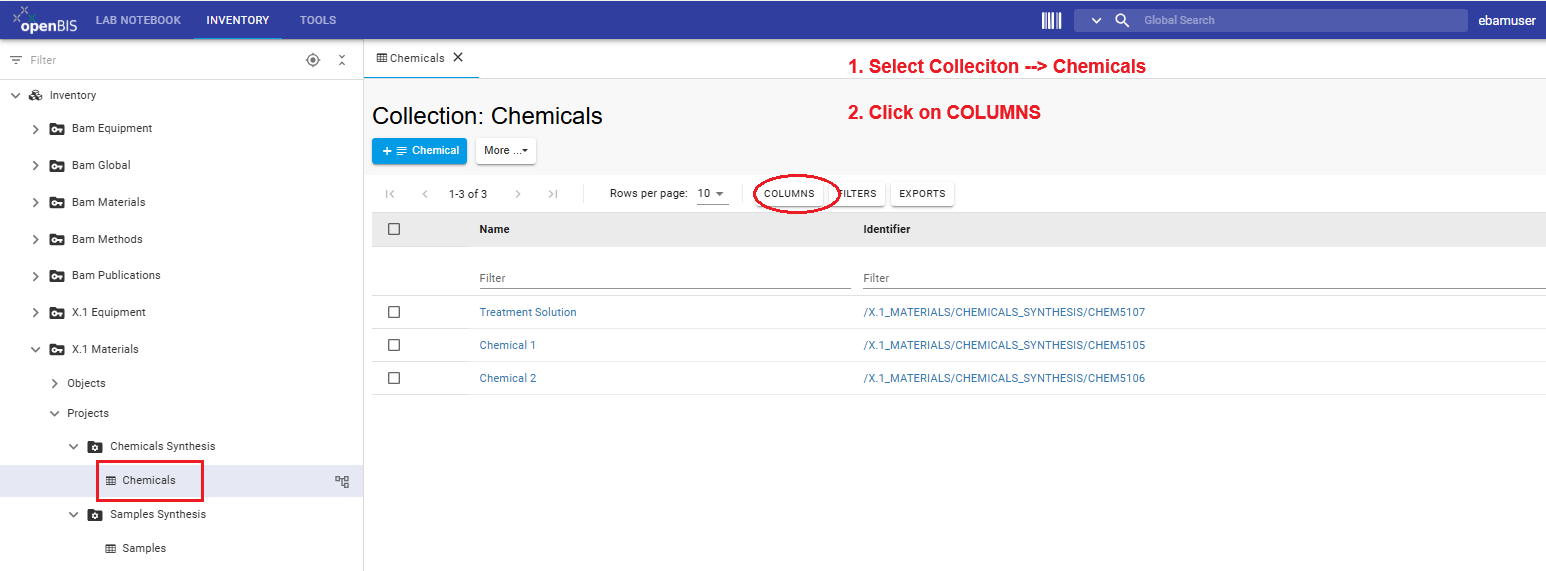Click the COLUMNS button
Viewport: 1546px width, 571px height.
(789, 194)
